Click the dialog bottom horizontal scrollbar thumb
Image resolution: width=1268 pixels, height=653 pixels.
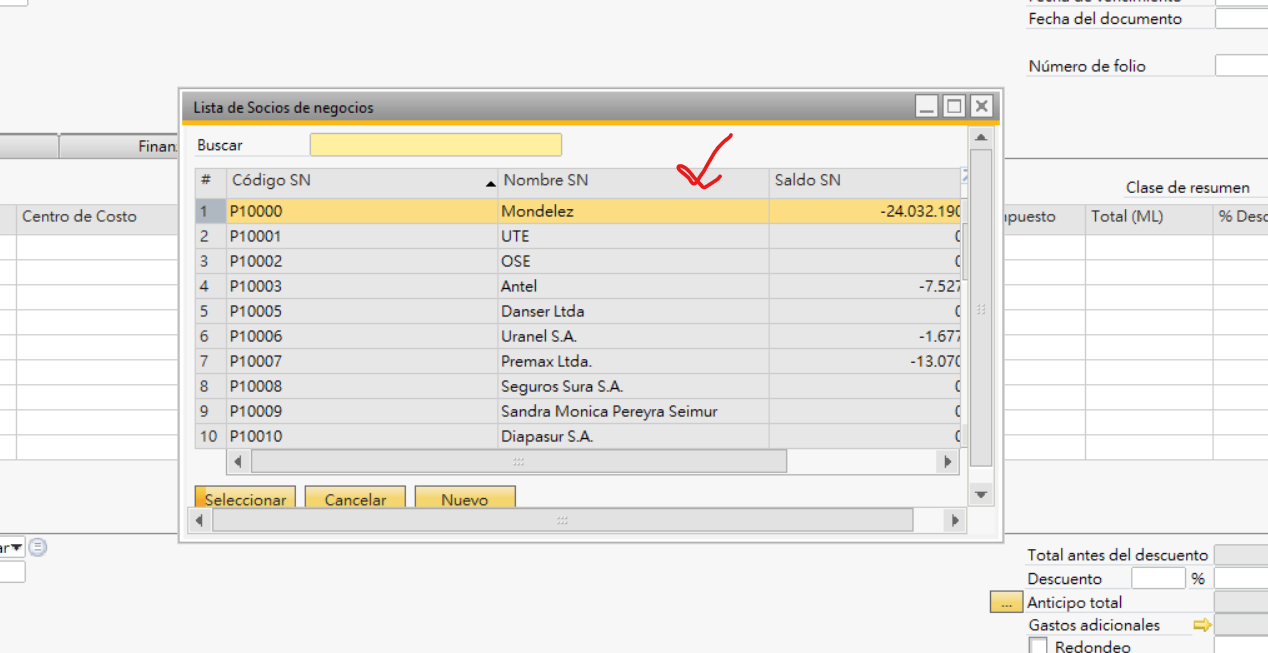(x=562, y=520)
